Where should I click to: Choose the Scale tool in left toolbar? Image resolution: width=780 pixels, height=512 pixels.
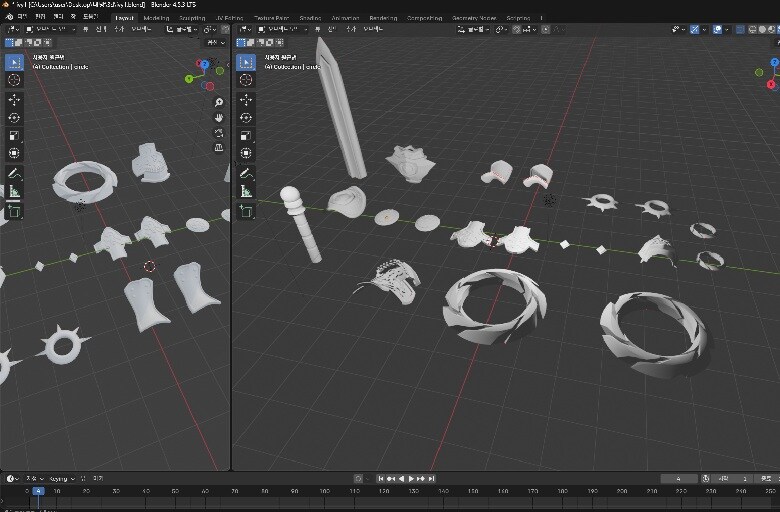point(14,136)
